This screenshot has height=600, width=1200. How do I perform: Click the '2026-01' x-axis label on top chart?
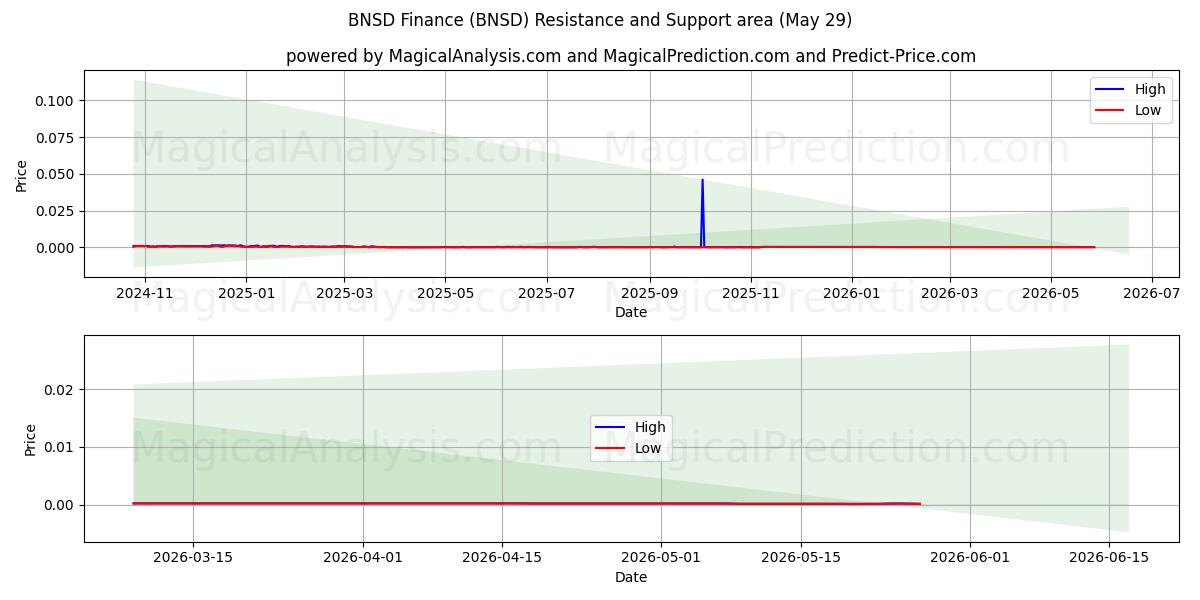[x=852, y=293]
